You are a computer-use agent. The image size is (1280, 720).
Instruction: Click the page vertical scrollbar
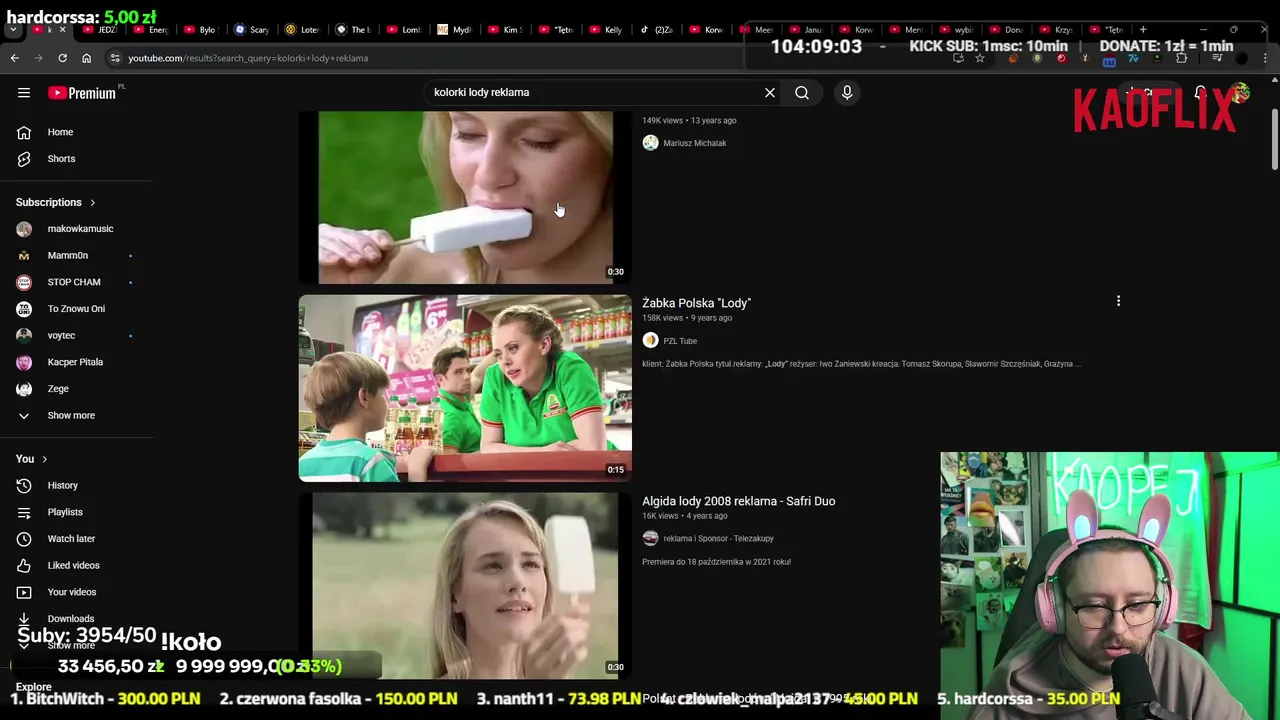tap(1274, 140)
